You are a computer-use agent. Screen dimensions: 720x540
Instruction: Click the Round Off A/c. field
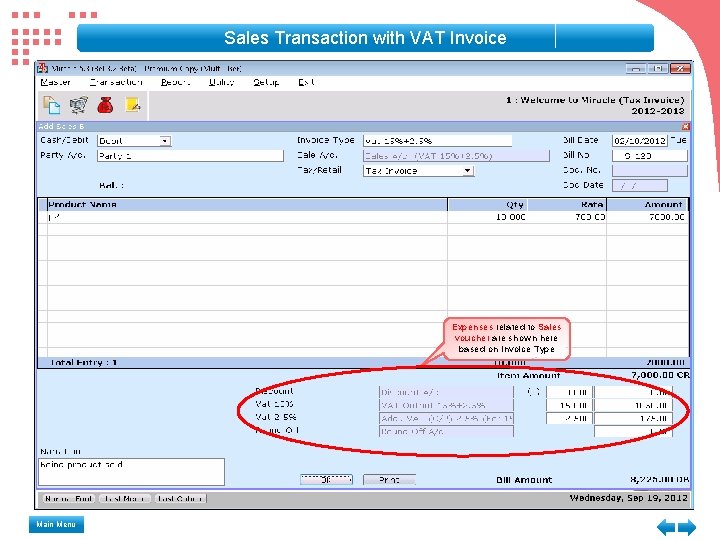click(x=446, y=431)
